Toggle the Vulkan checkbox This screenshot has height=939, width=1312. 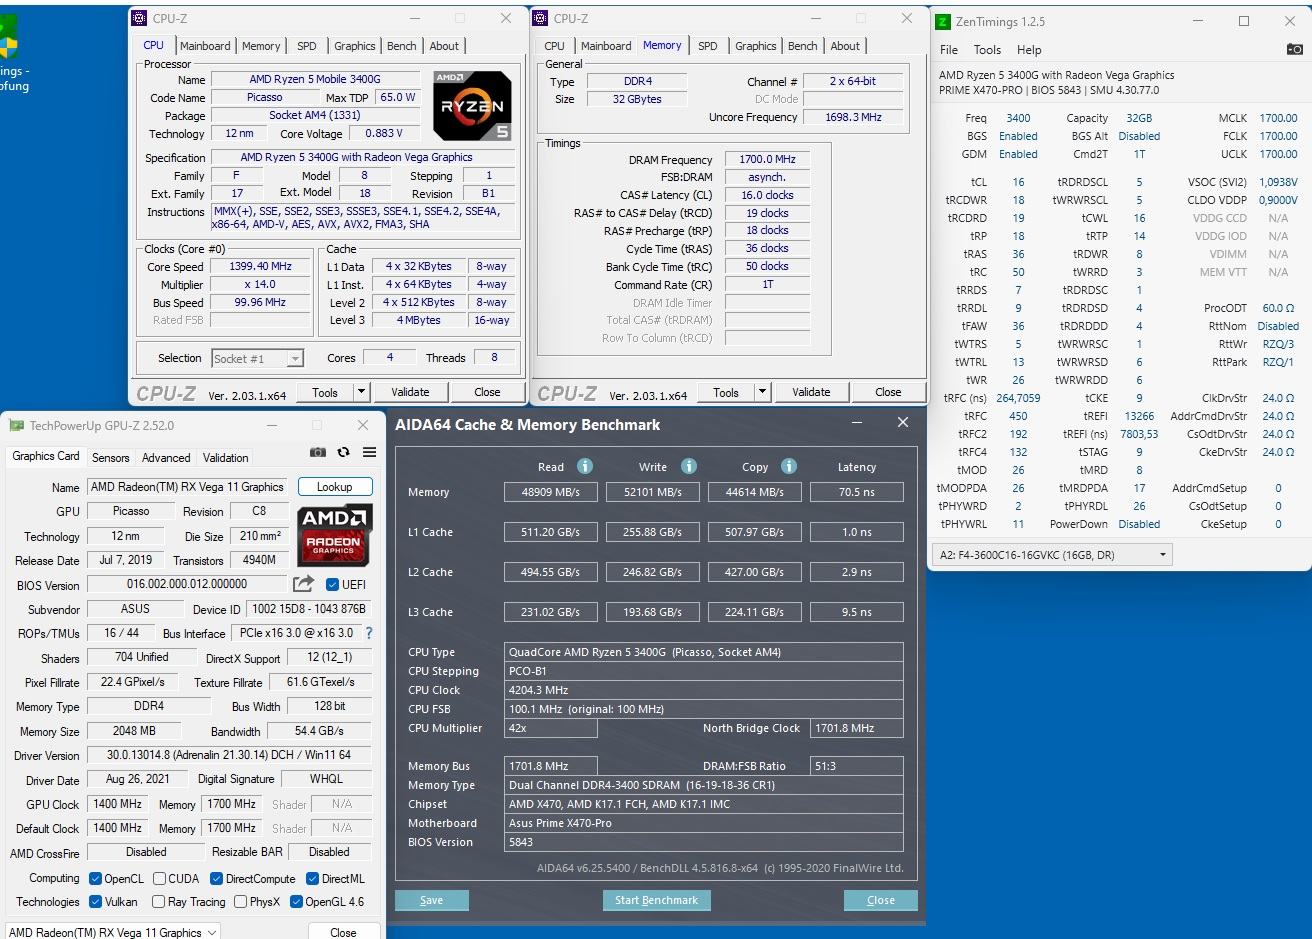coord(95,901)
